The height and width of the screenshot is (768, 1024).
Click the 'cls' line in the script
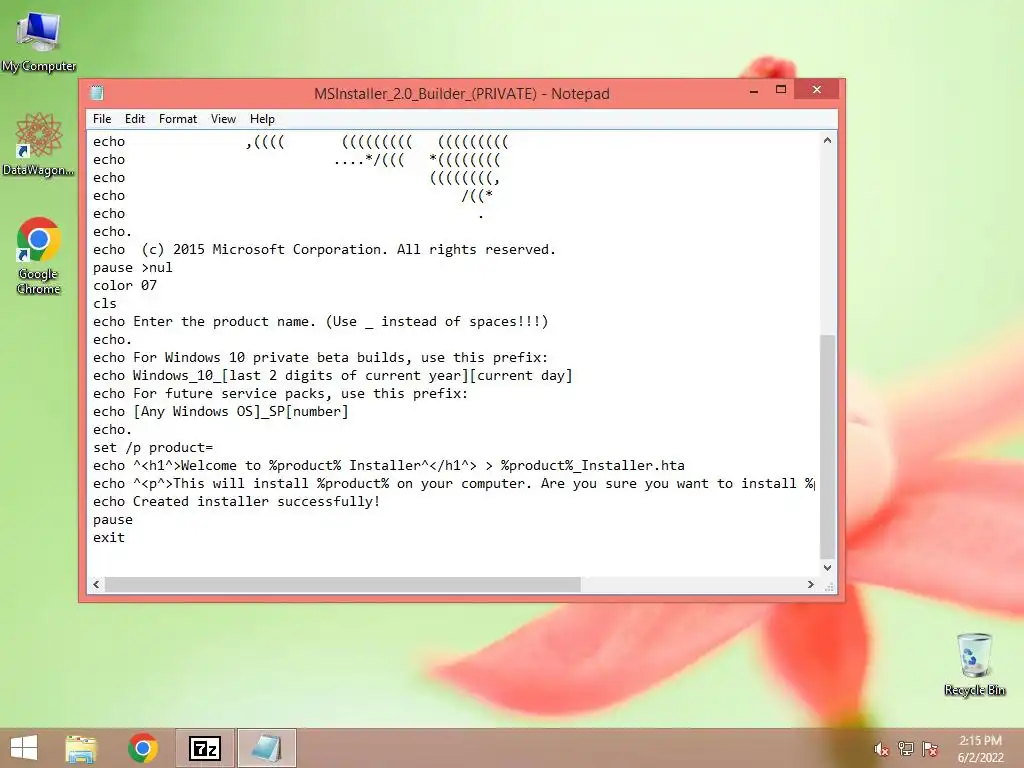(104, 304)
